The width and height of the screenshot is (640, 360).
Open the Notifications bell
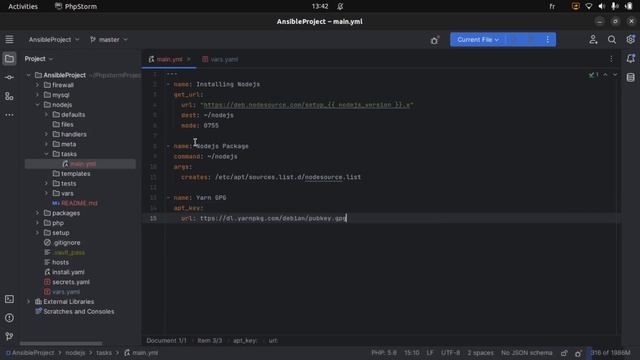pyautogui.click(x=631, y=59)
